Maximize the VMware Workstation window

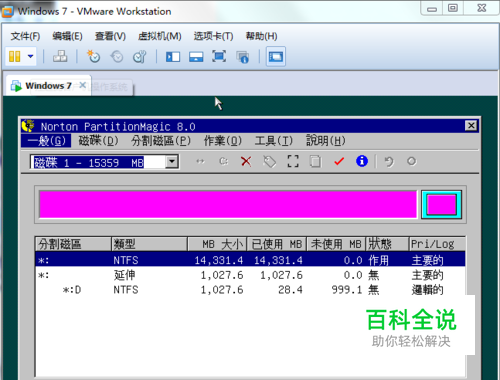click(453, 8)
